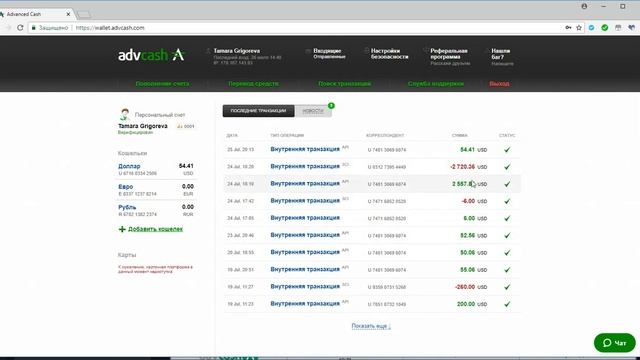The image size is (640, 360).
Task: Click the status checkmark in the 54.41 row
Action: click(507, 150)
